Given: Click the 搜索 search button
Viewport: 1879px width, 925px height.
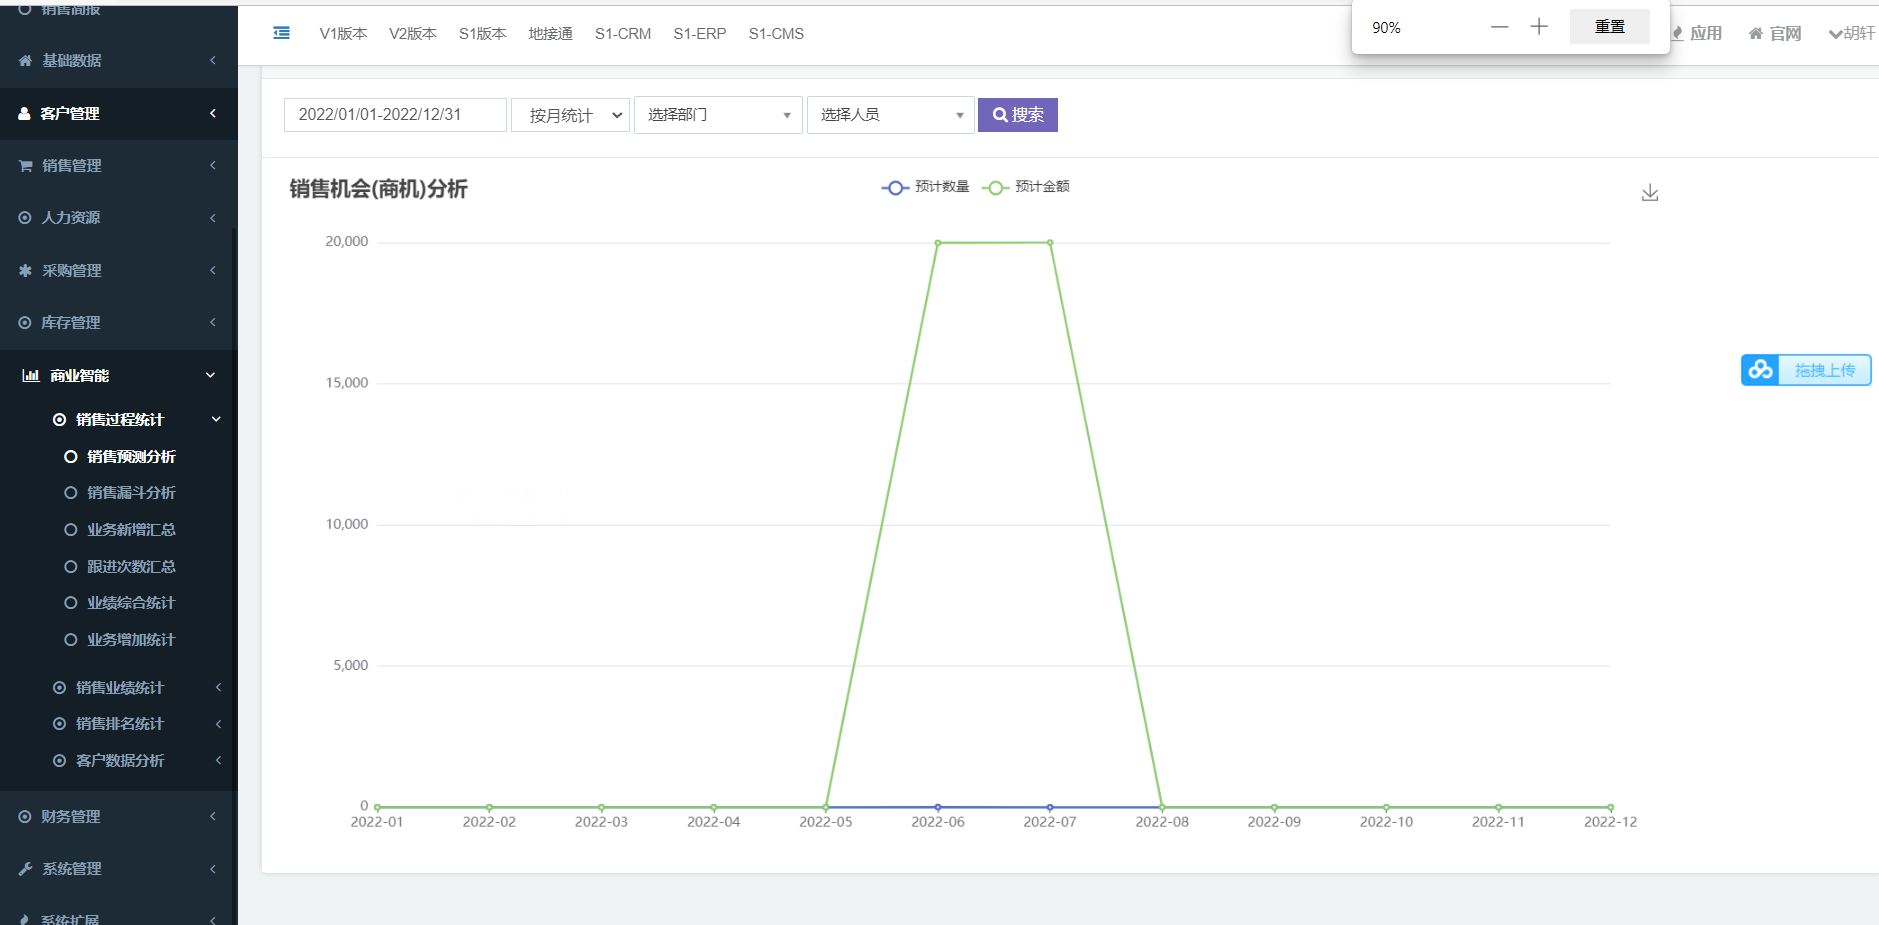Looking at the screenshot, I should [1017, 114].
